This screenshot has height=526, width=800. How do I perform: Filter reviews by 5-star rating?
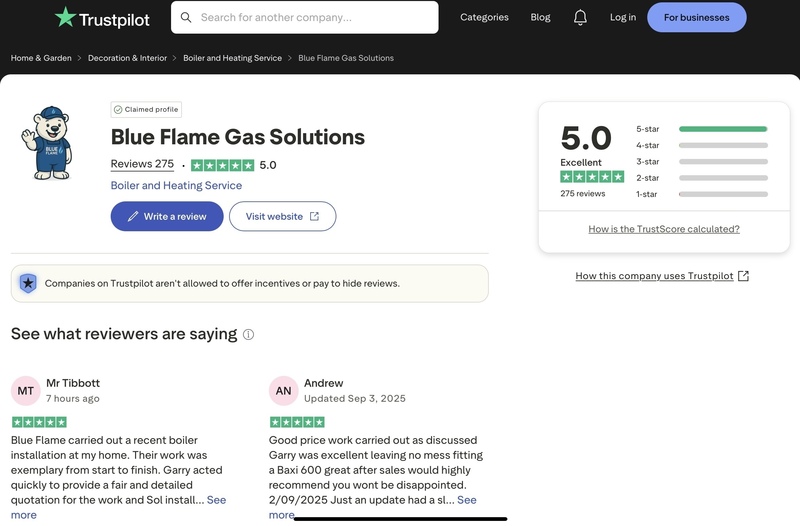coord(702,129)
